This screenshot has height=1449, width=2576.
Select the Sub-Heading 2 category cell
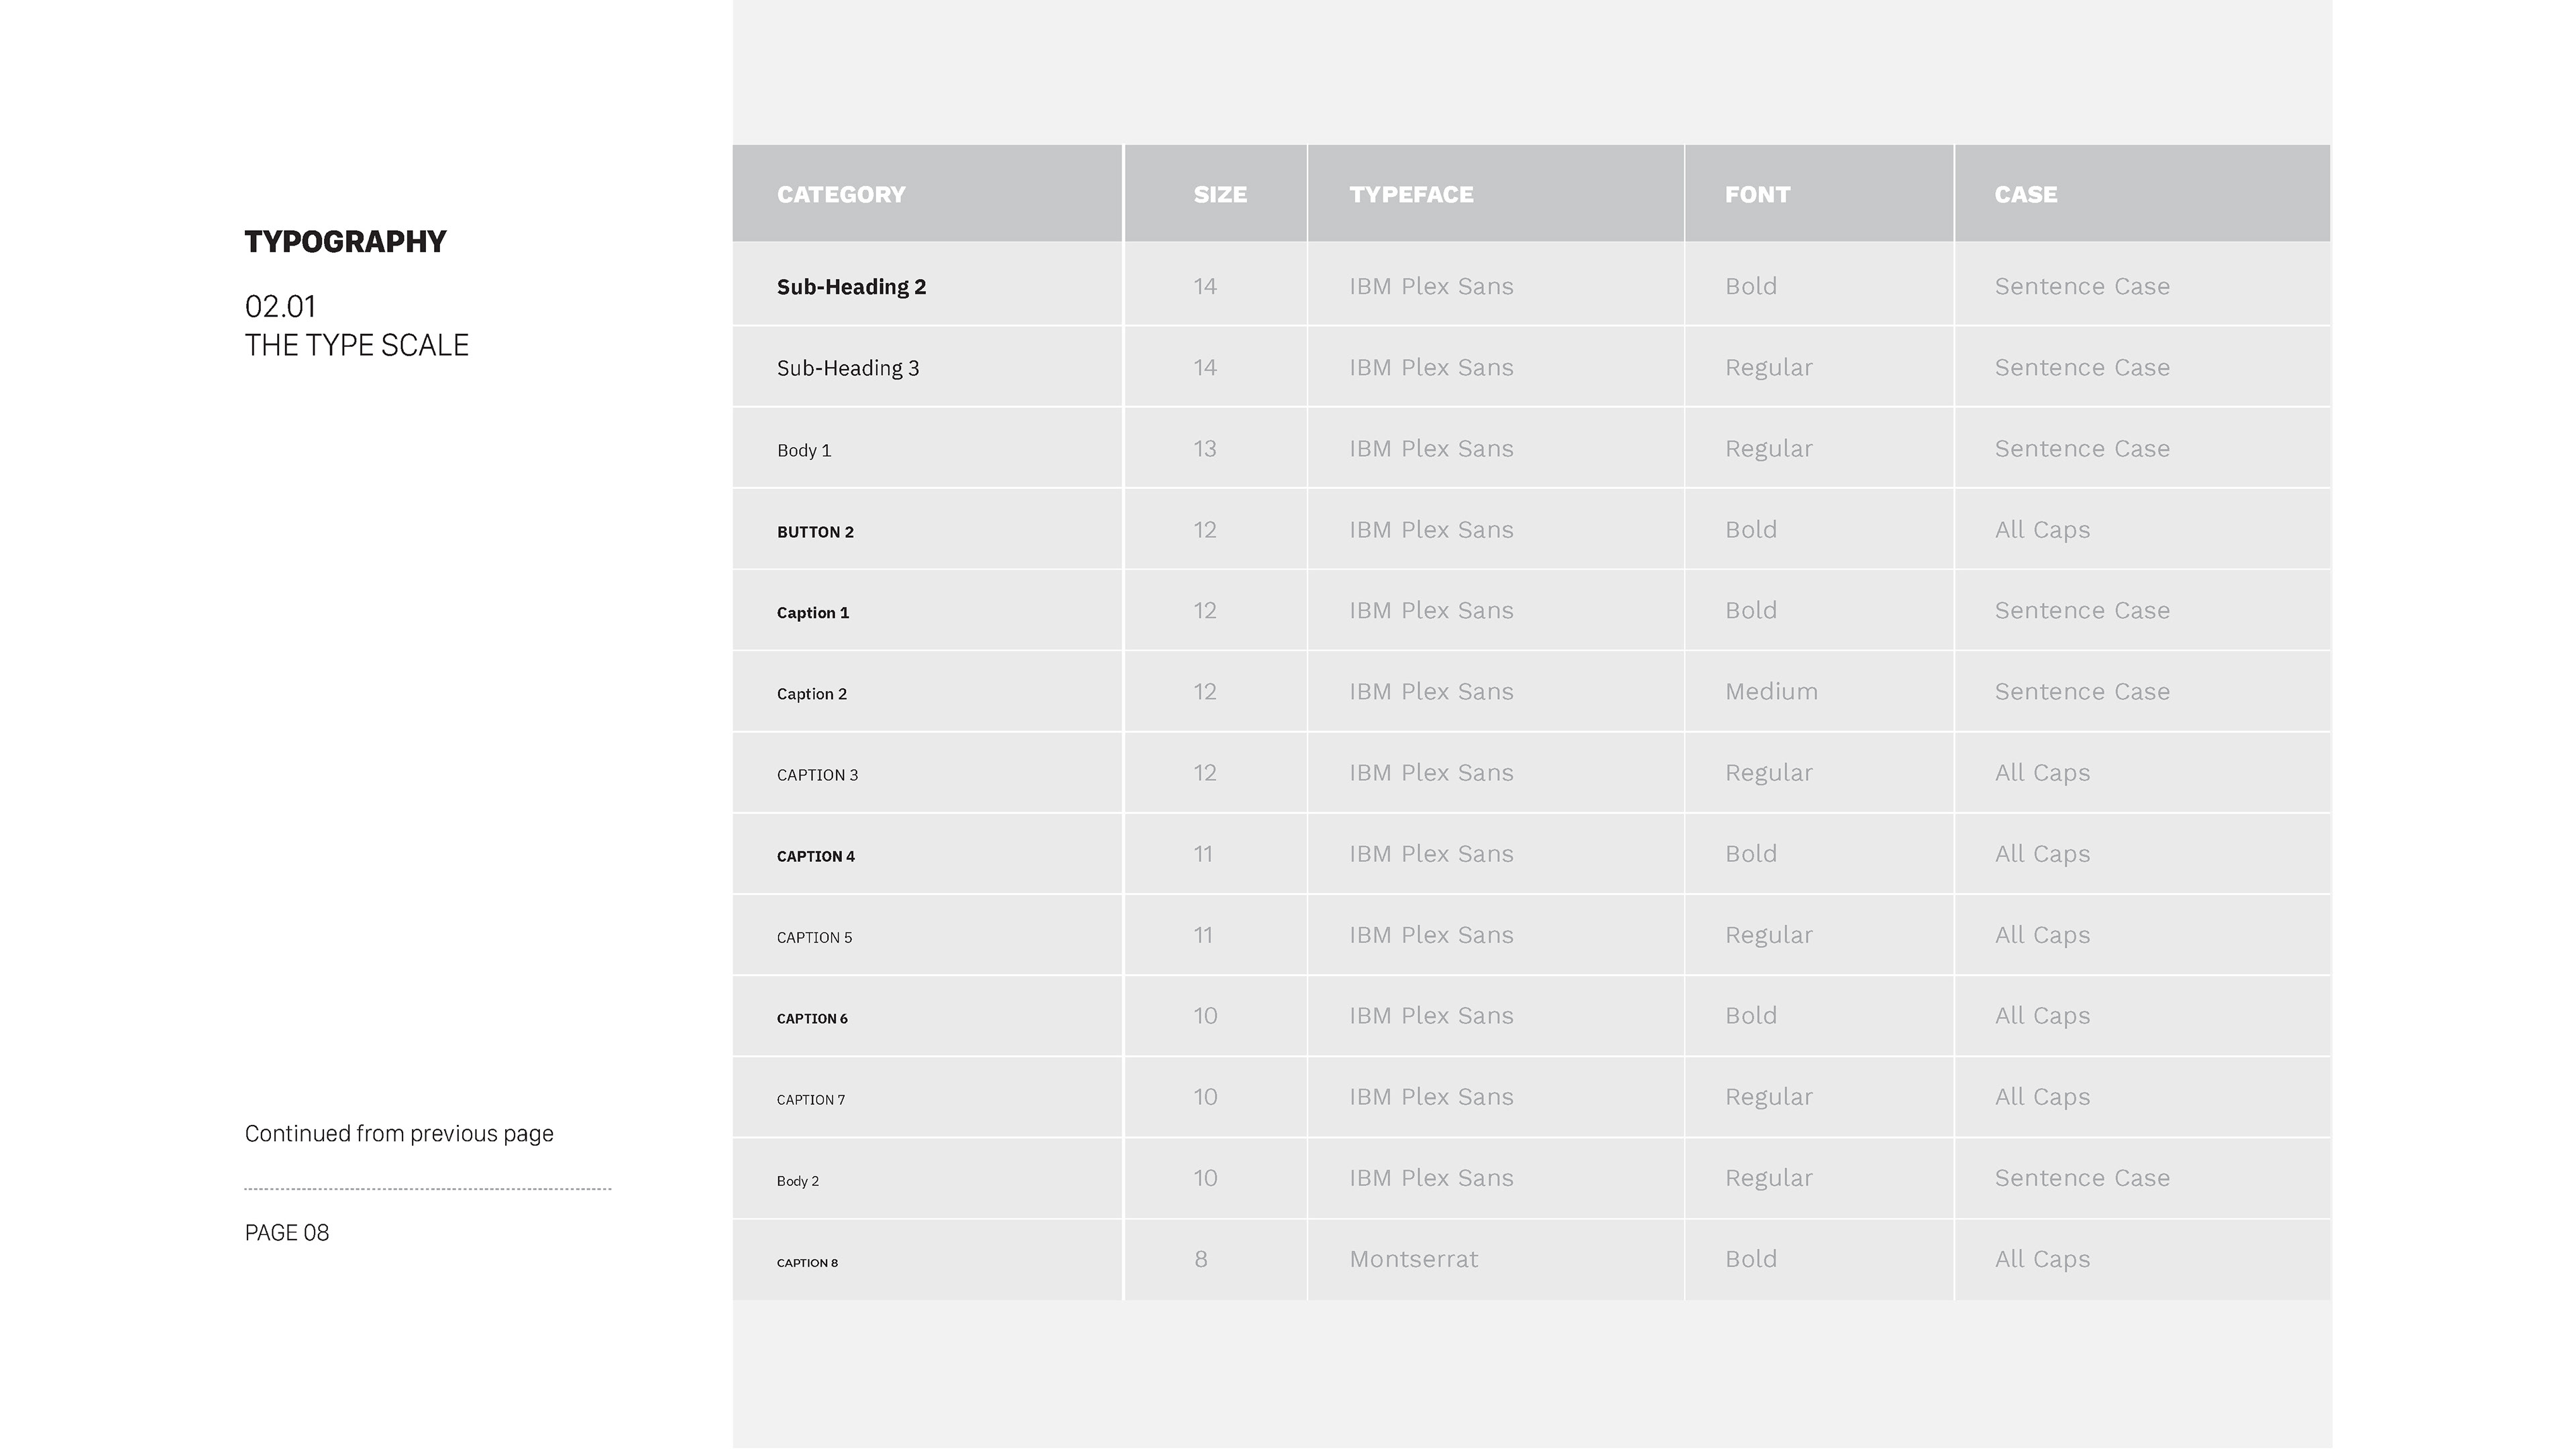[x=851, y=287]
